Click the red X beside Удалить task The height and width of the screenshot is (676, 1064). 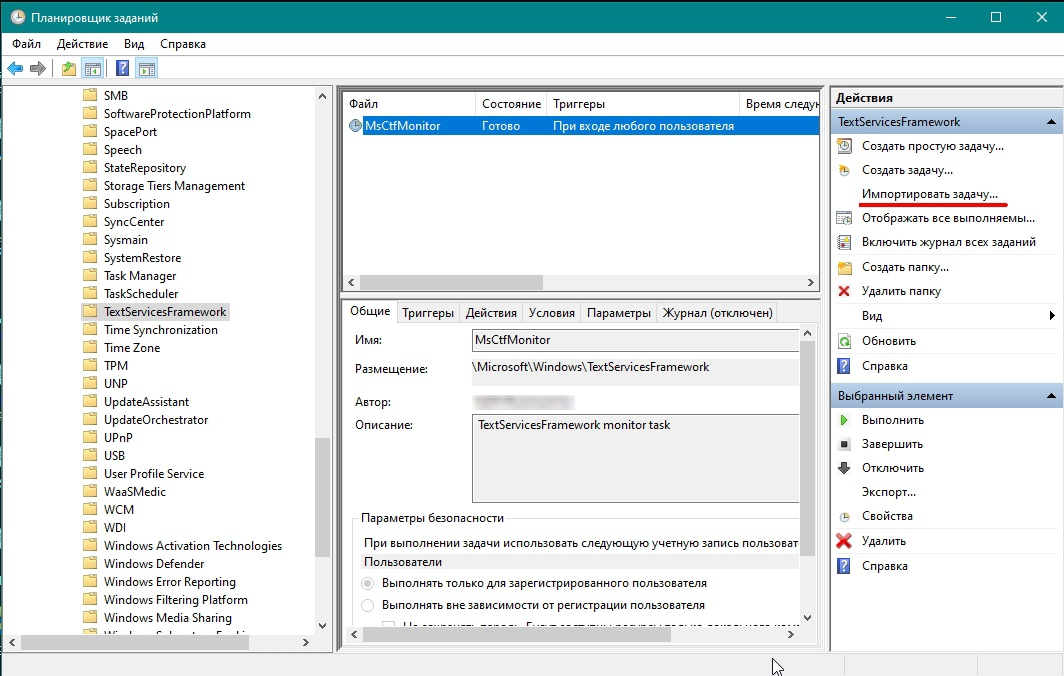tap(844, 541)
